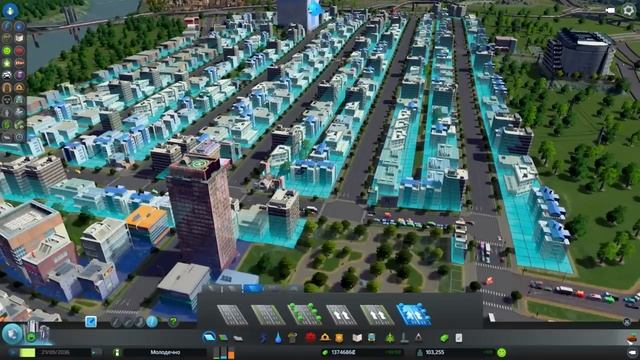Viewport: 640px width, 360px height.
Task: Toggle the blue snapping options button
Action: click(x=91, y=322)
